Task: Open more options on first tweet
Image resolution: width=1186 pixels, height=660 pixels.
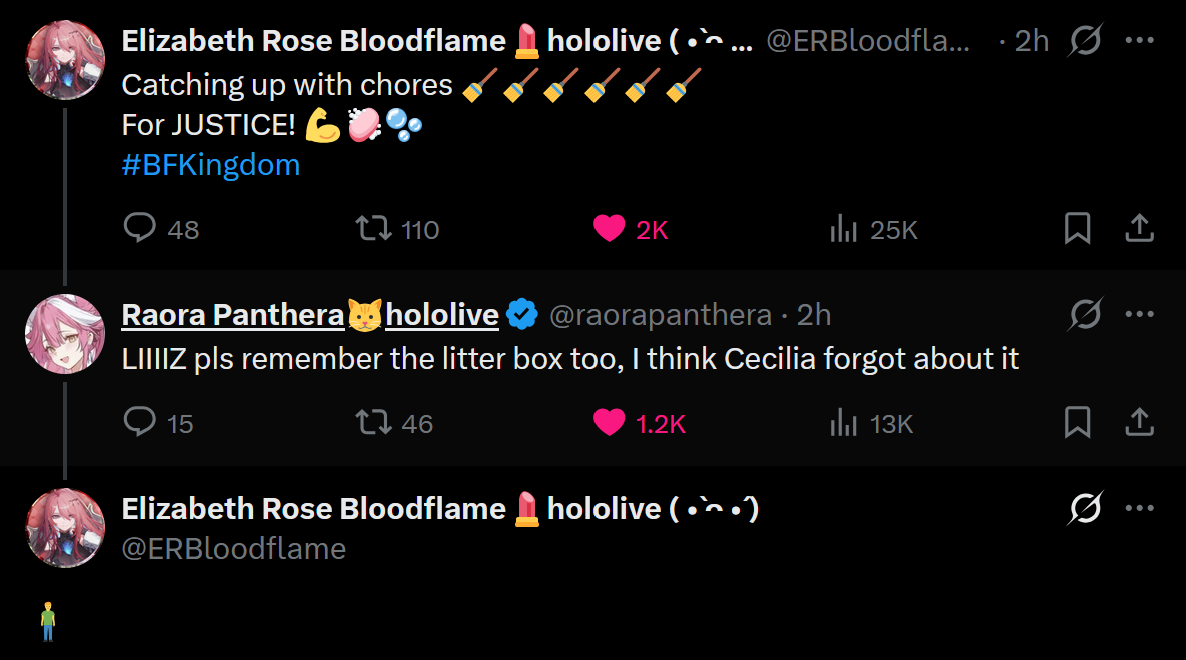Action: (1140, 40)
